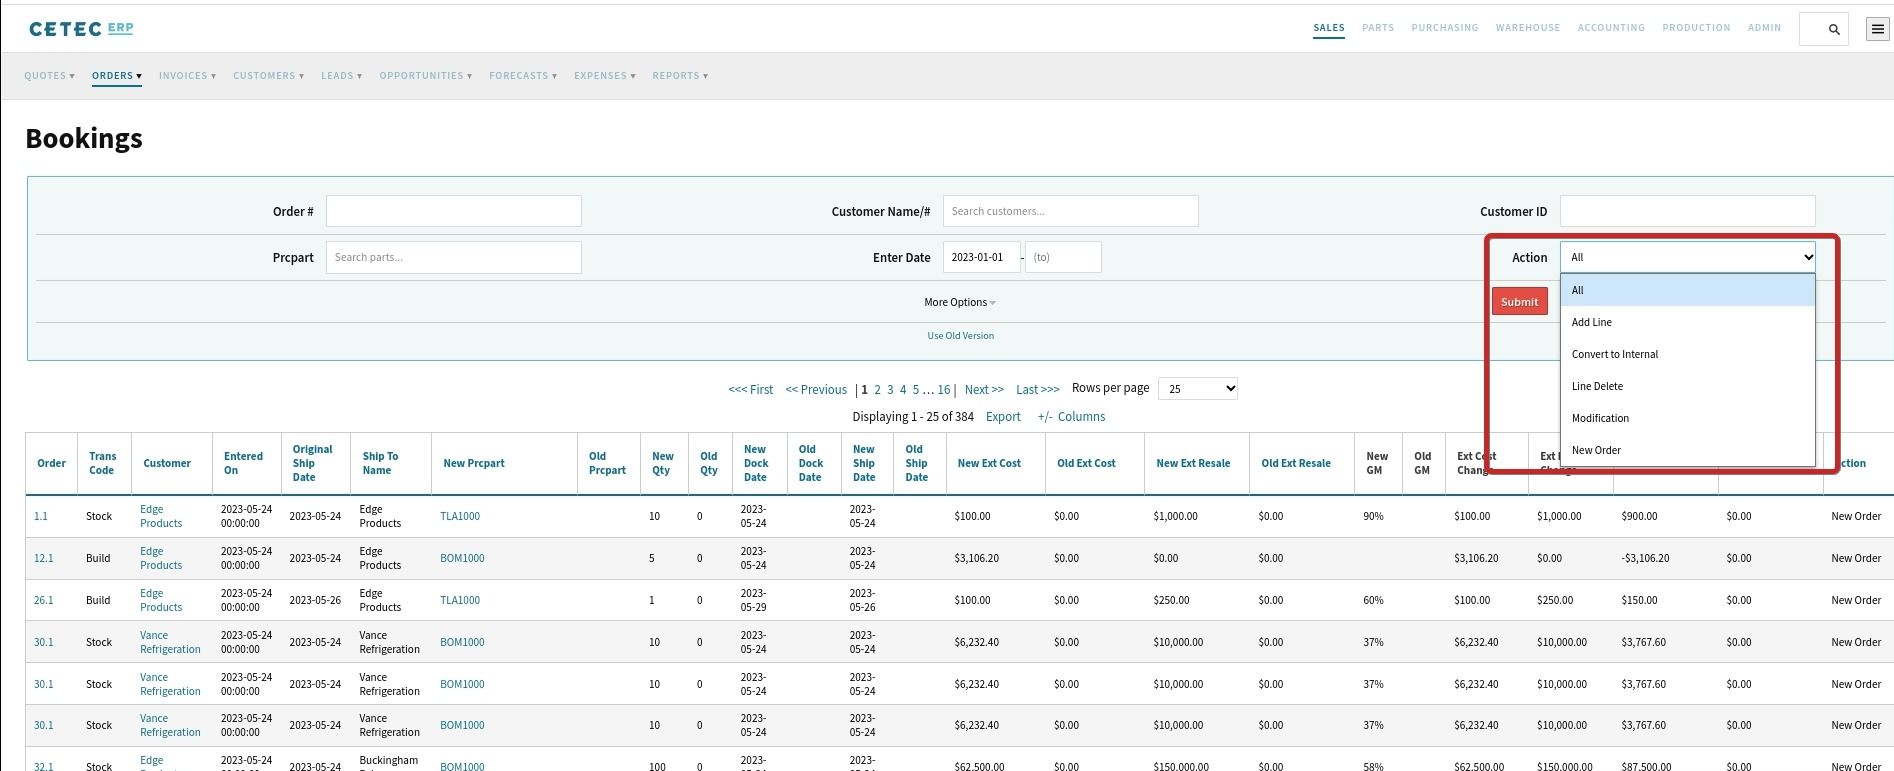The image size is (1894, 771).
Task: Switch to the Purchasing tab
Action: pyautogui.click(x=1444, y=28)
